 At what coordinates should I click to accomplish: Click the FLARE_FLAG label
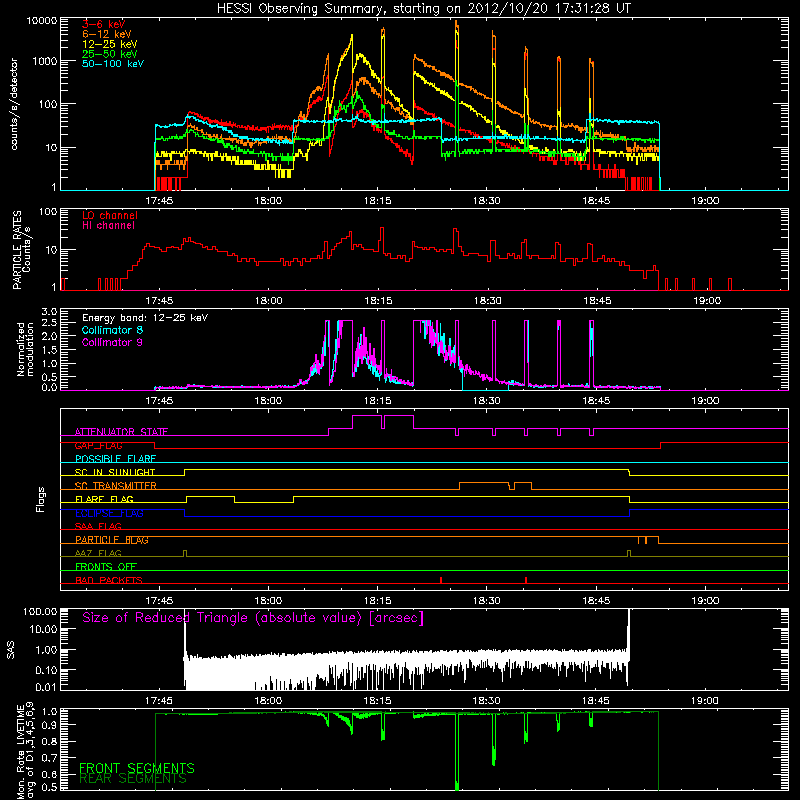pos(104,499)
